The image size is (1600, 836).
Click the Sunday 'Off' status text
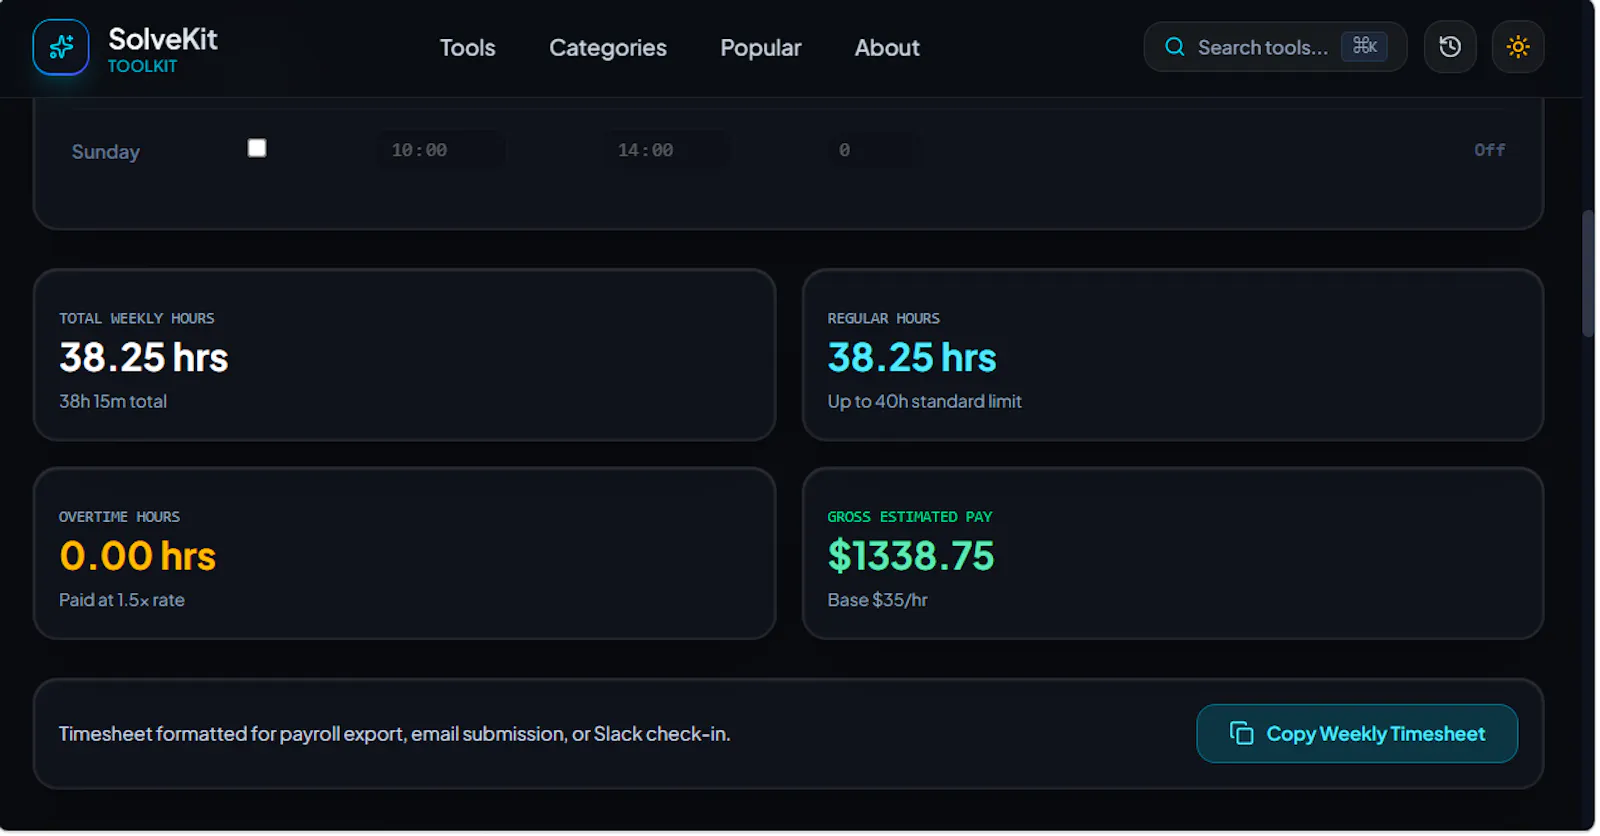pyautogui.click(x=1489, y=150)
